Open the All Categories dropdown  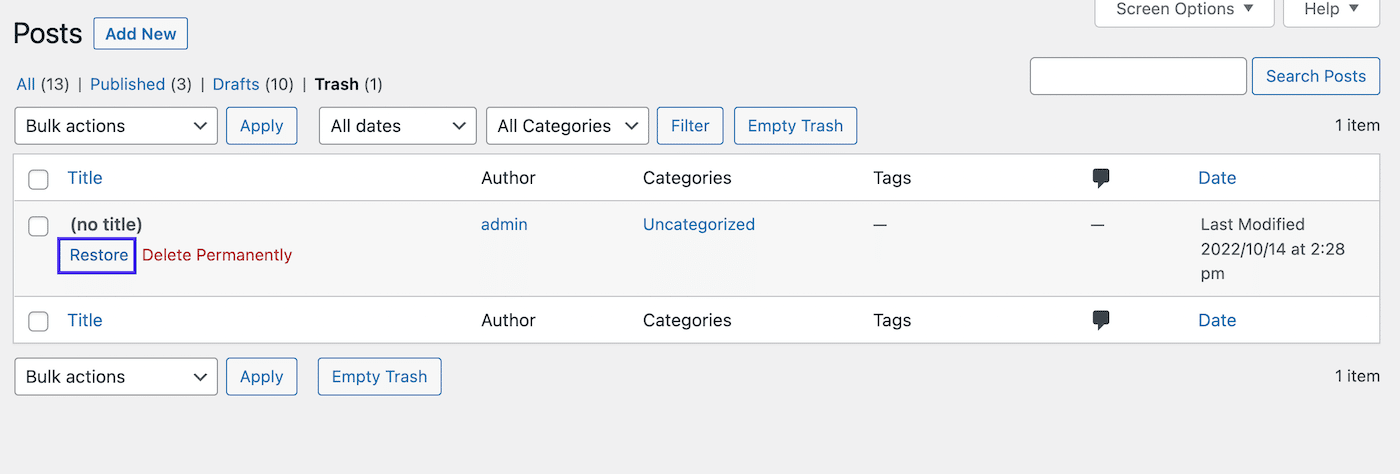click(567, 126)
